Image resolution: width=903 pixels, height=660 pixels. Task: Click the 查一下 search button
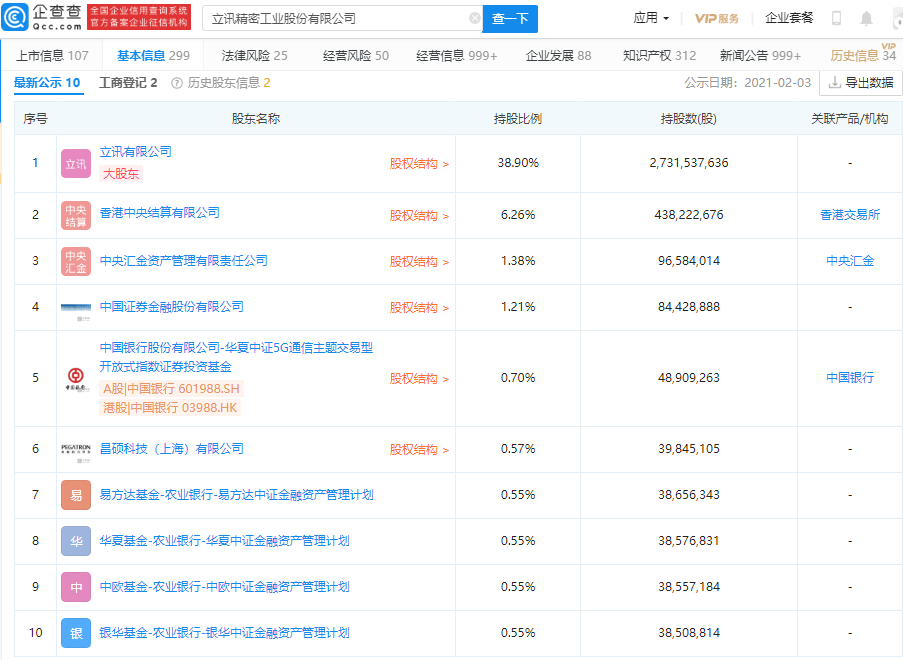(510, 19)
